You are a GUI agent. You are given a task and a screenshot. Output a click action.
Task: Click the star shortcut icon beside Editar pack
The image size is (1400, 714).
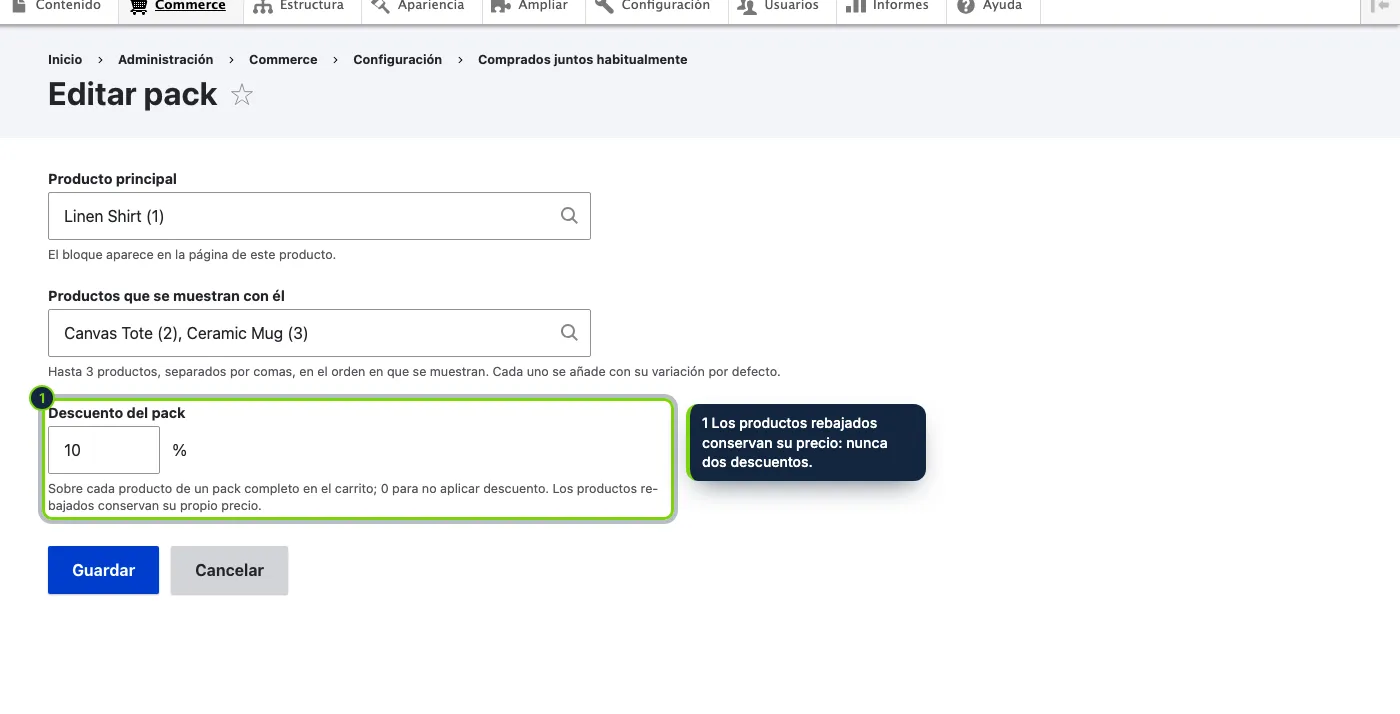pyautogui.click(x=242, y=95)
